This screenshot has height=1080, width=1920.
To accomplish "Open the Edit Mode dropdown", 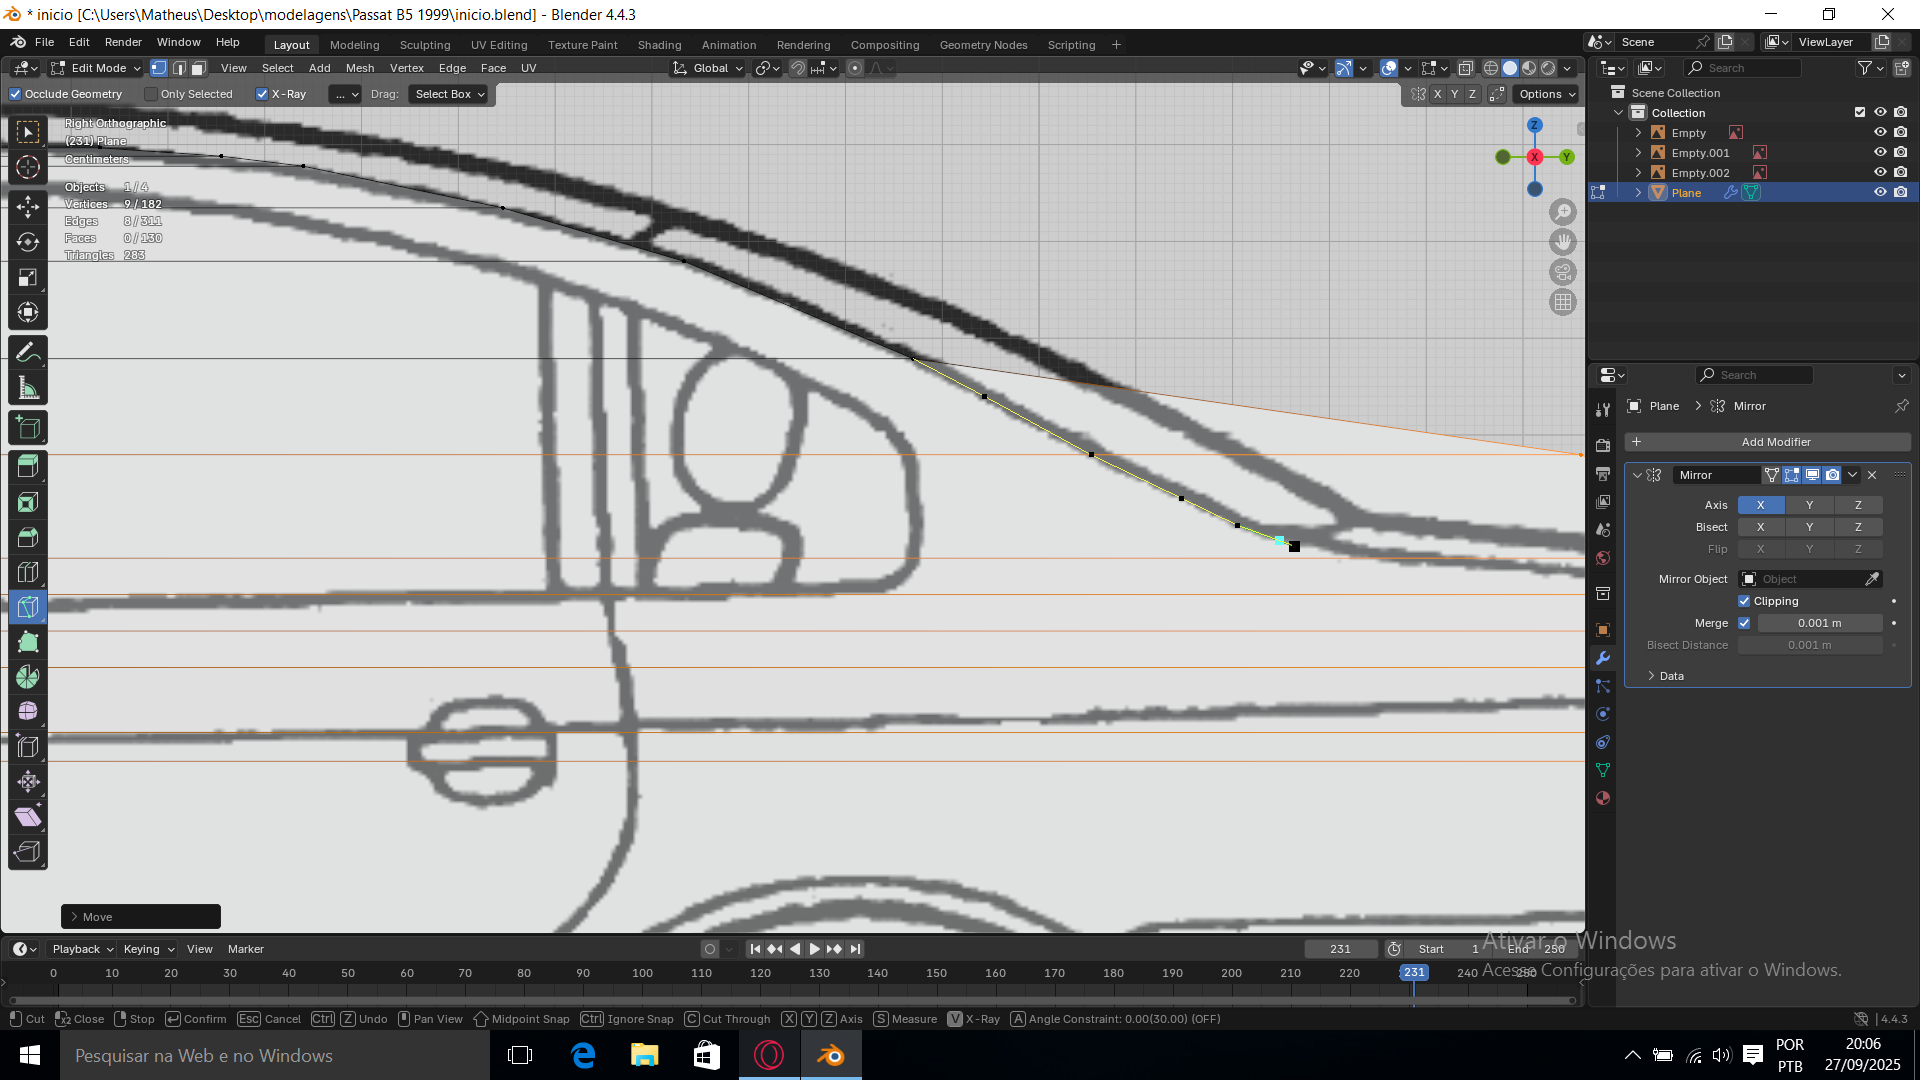I will point(97,68).
